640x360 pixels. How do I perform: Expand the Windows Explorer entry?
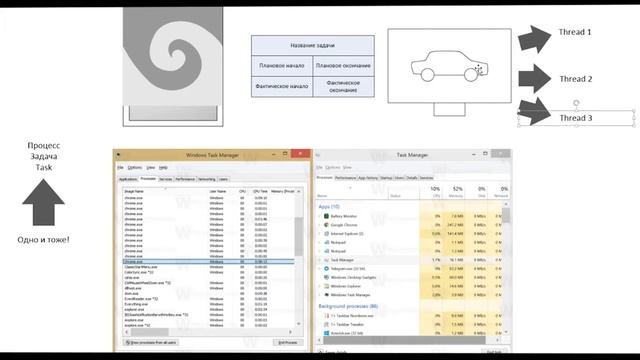click(x=320, y=286)
